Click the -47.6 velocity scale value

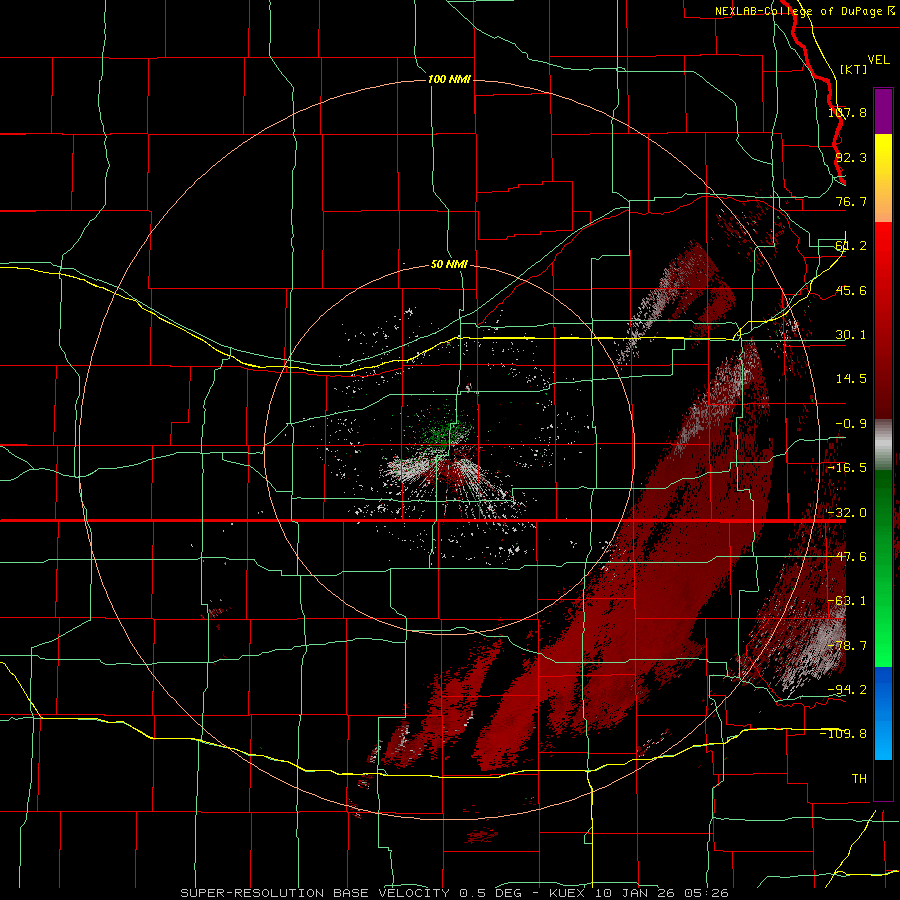click(x=847, y=557)
